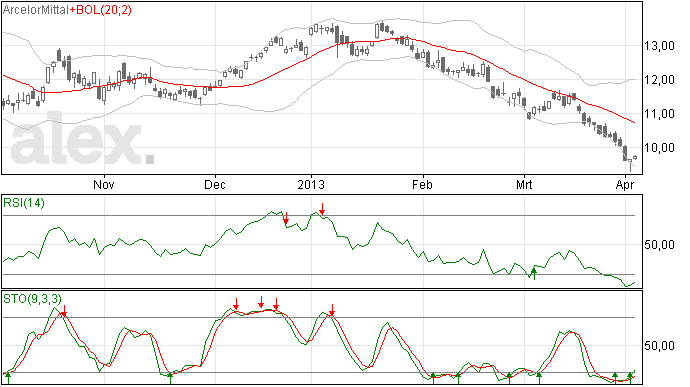Select the +BOL(20;2) indicator label

point(100,10)
